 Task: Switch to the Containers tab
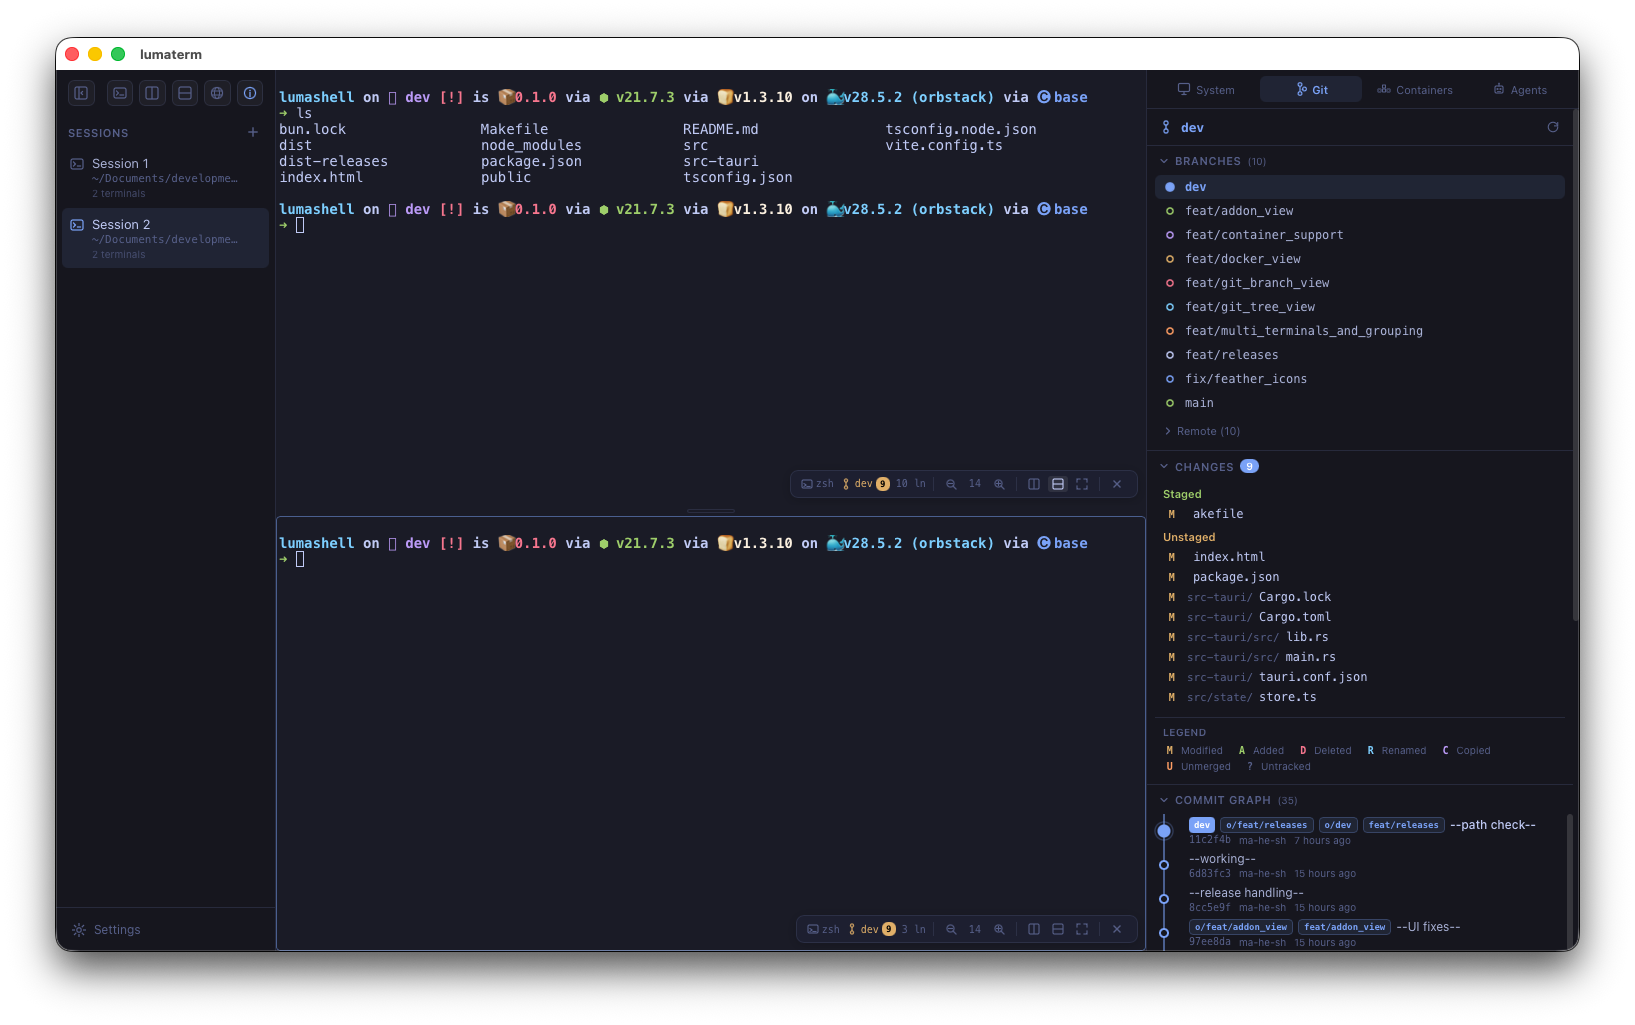[1414, 89]
